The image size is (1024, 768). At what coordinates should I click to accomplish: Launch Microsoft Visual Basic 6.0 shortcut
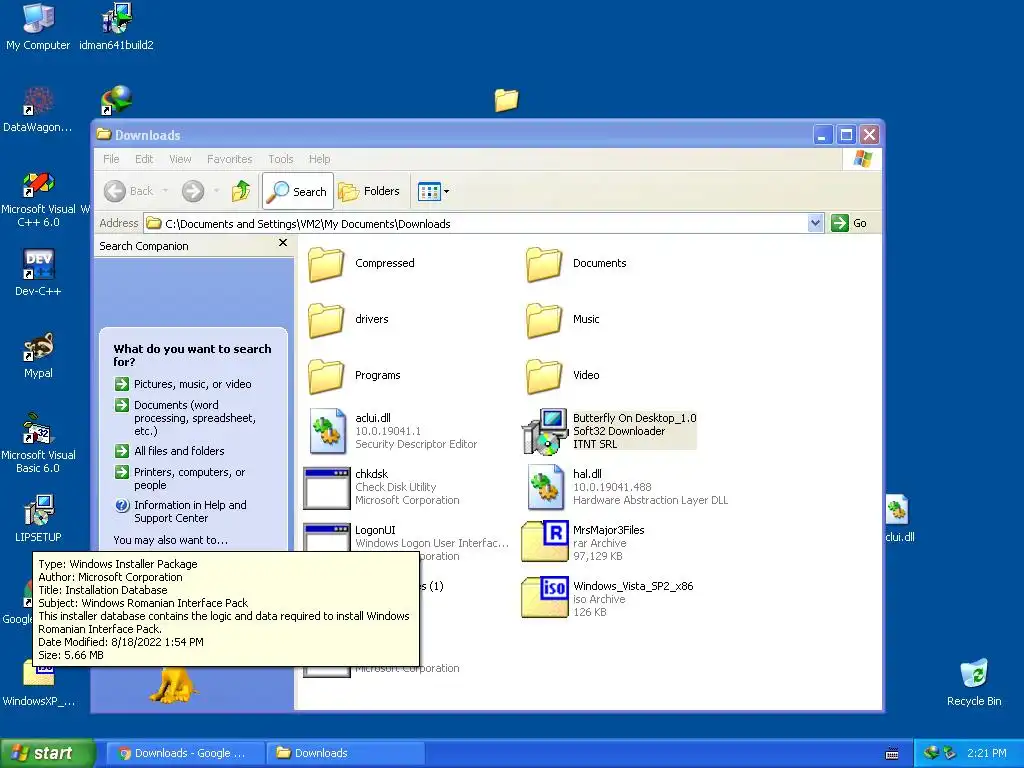point(38,443)
